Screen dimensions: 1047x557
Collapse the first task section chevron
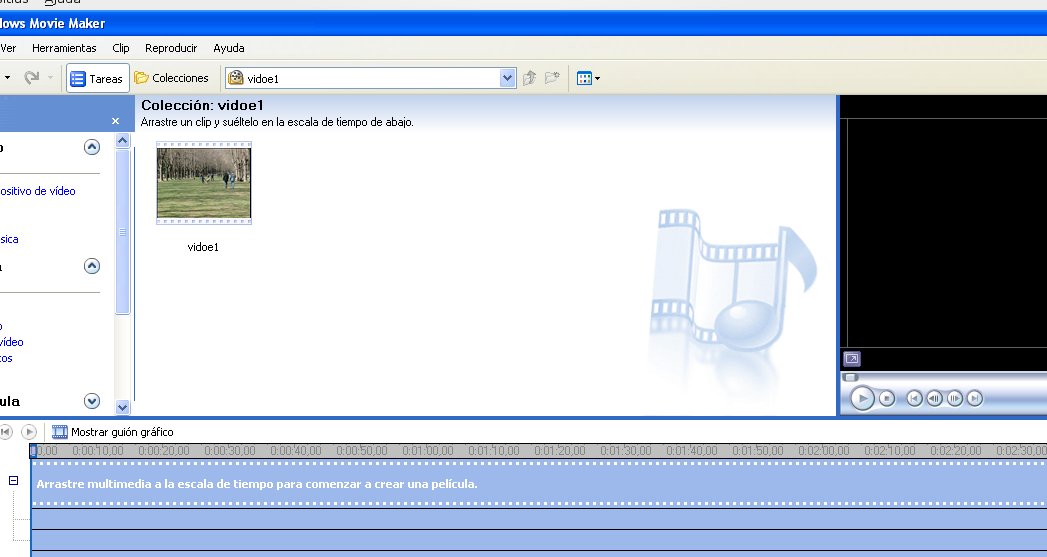click(92, 147)
